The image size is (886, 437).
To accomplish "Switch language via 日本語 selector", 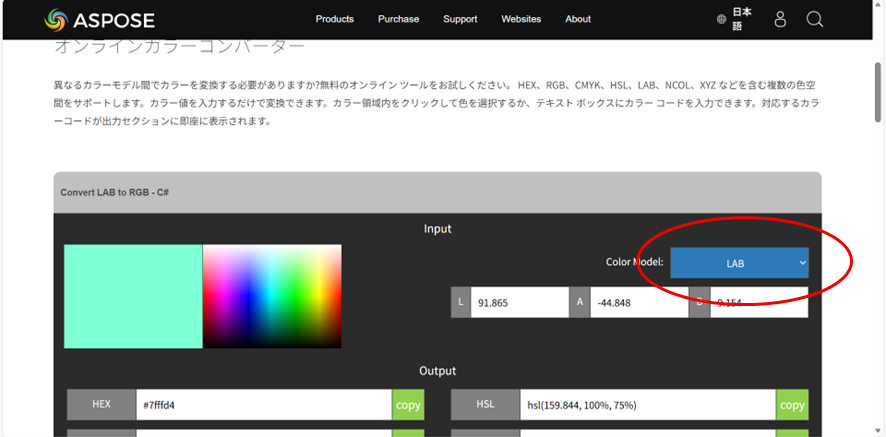I will click(x=742, y=19).
